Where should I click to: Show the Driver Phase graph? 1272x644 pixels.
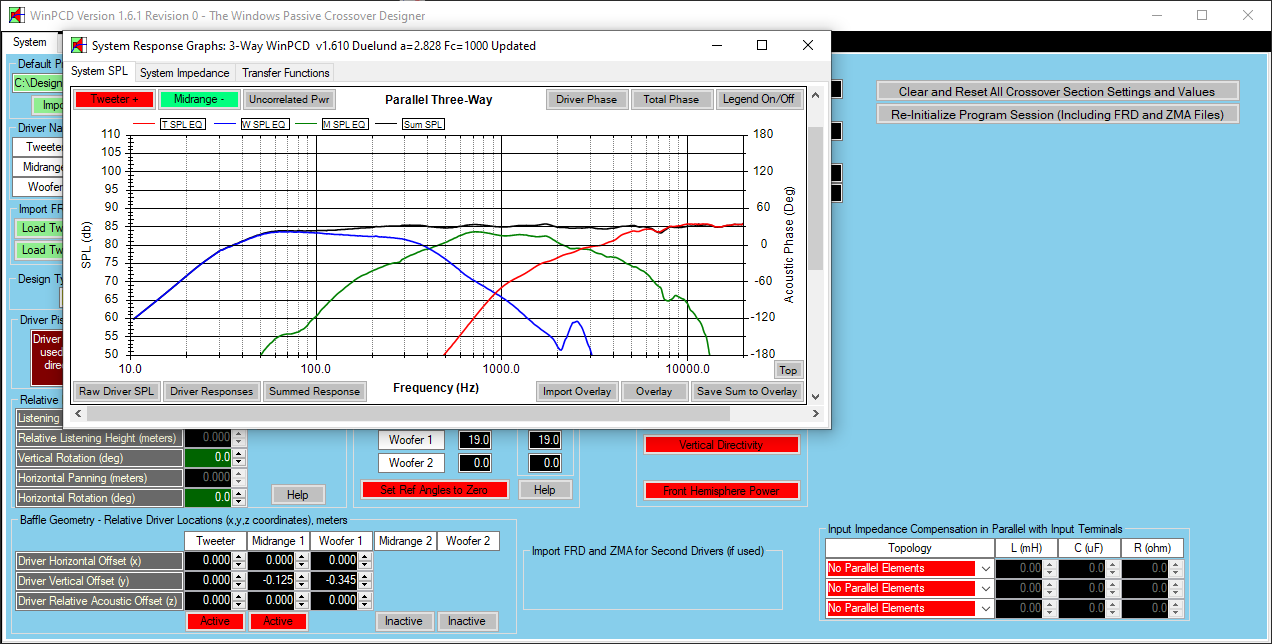click(586, 99)
